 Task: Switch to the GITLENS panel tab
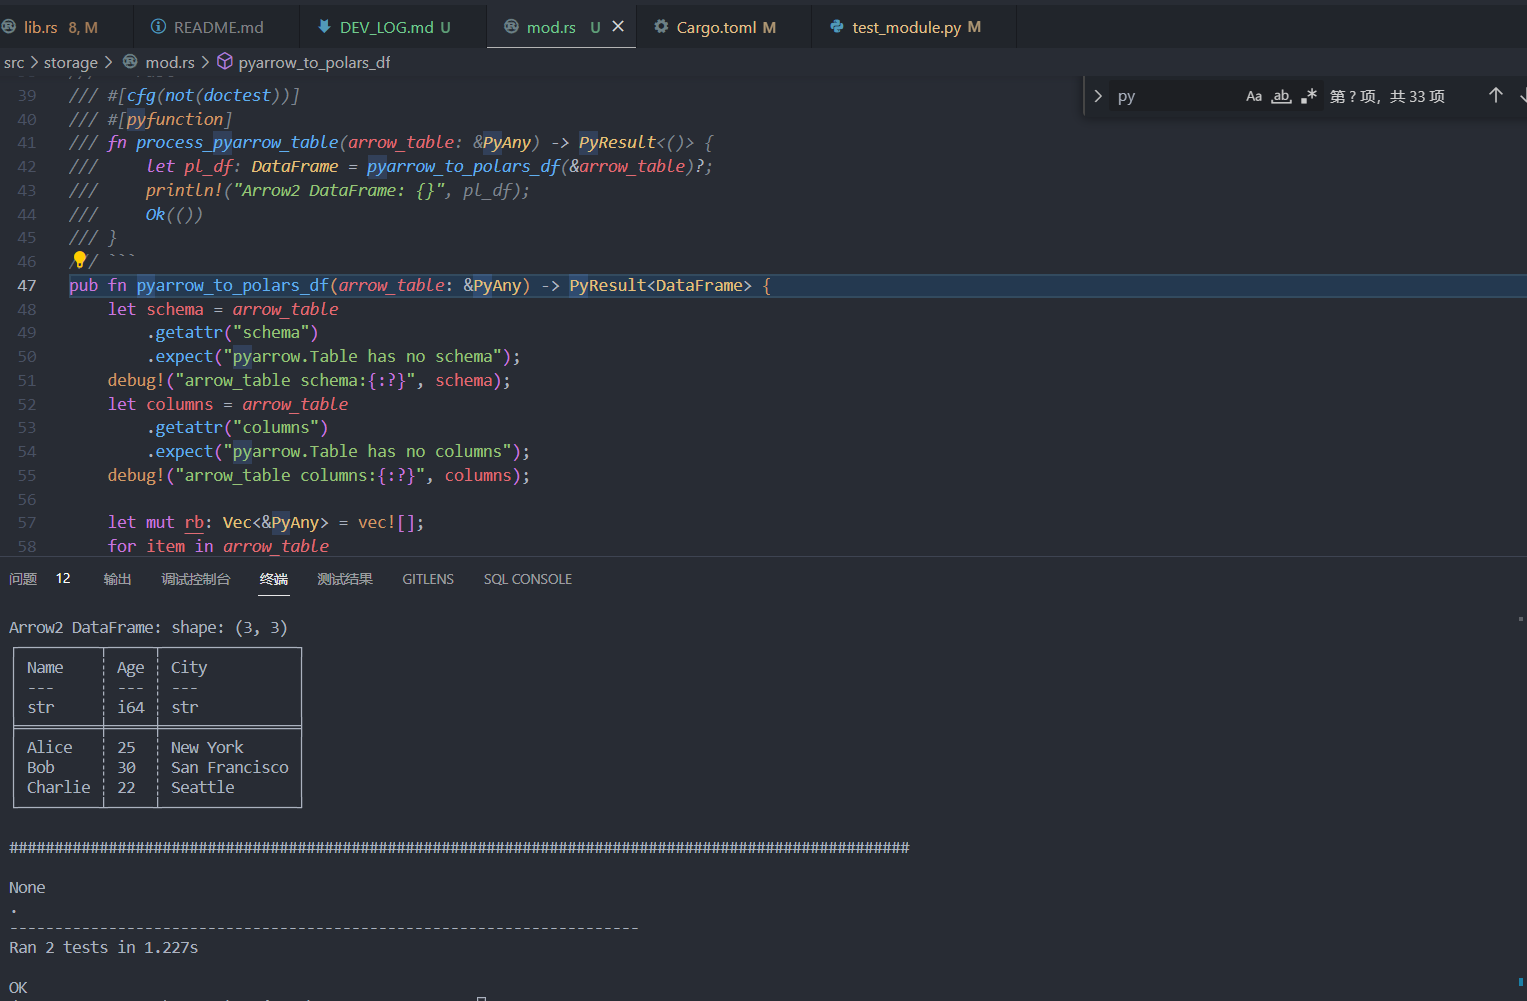[428, 579]
